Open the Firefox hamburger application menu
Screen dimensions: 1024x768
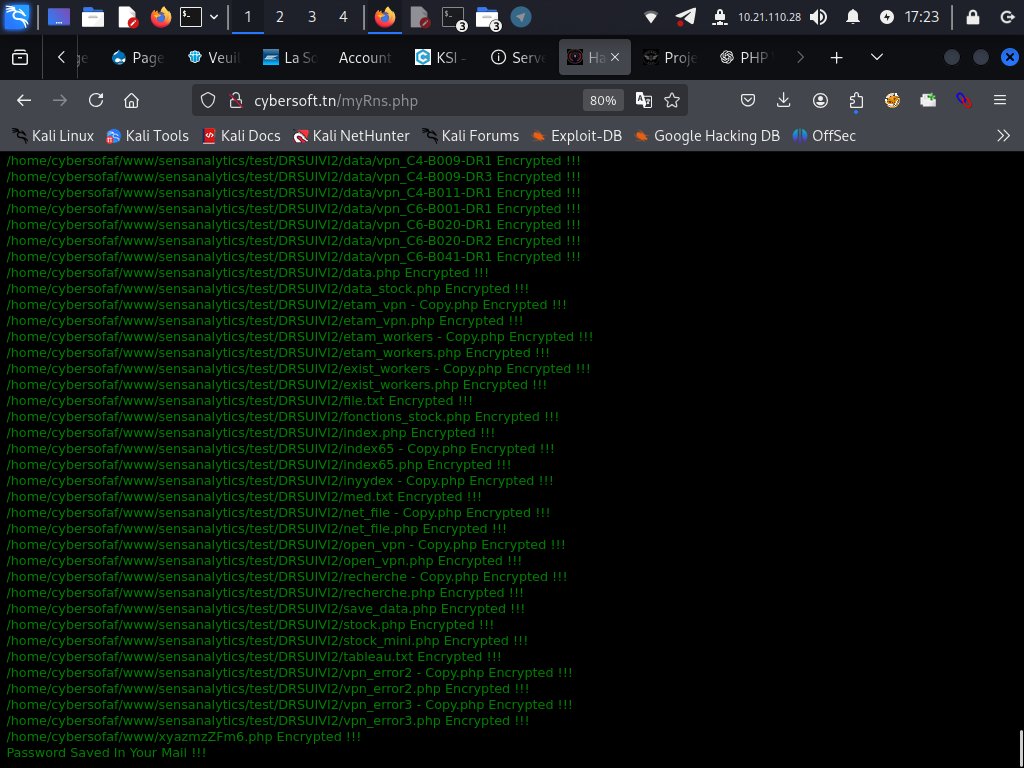click(1000, 100)
